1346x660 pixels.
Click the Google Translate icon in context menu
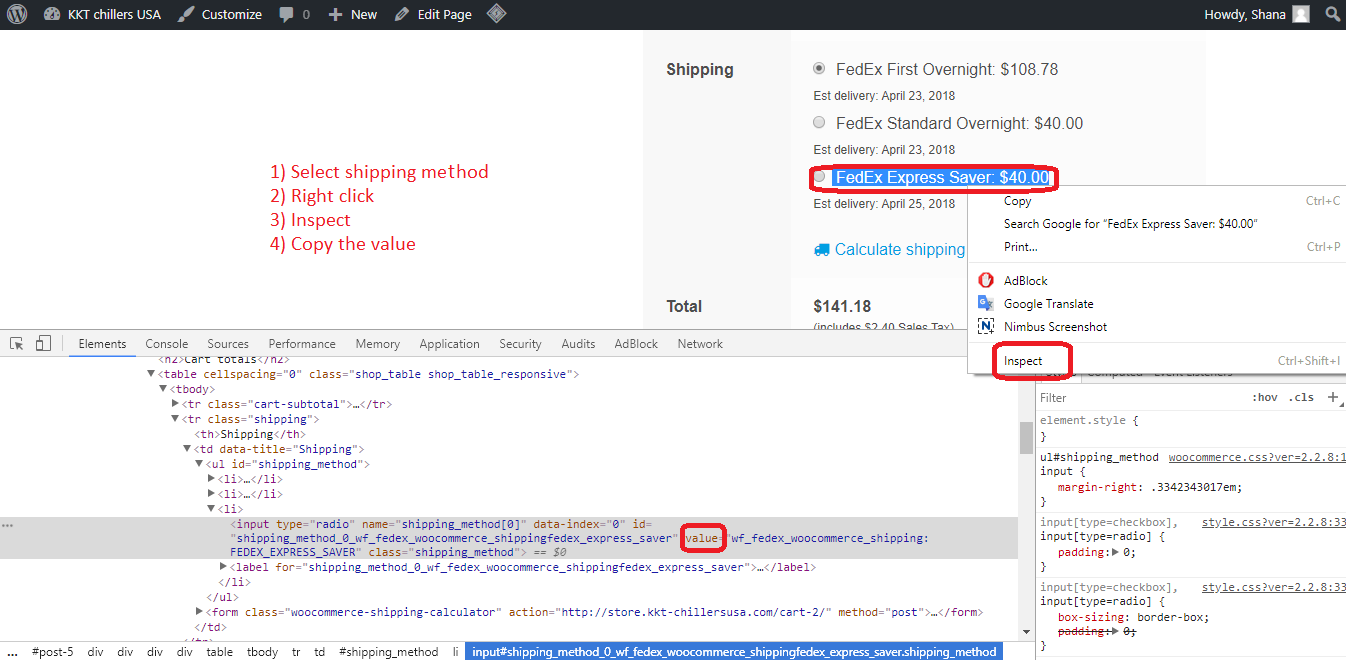tap(986, 303)
